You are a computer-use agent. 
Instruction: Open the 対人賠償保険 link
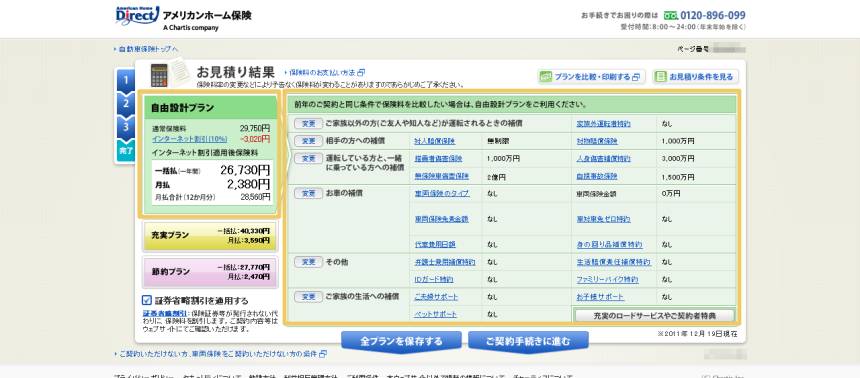435,142
